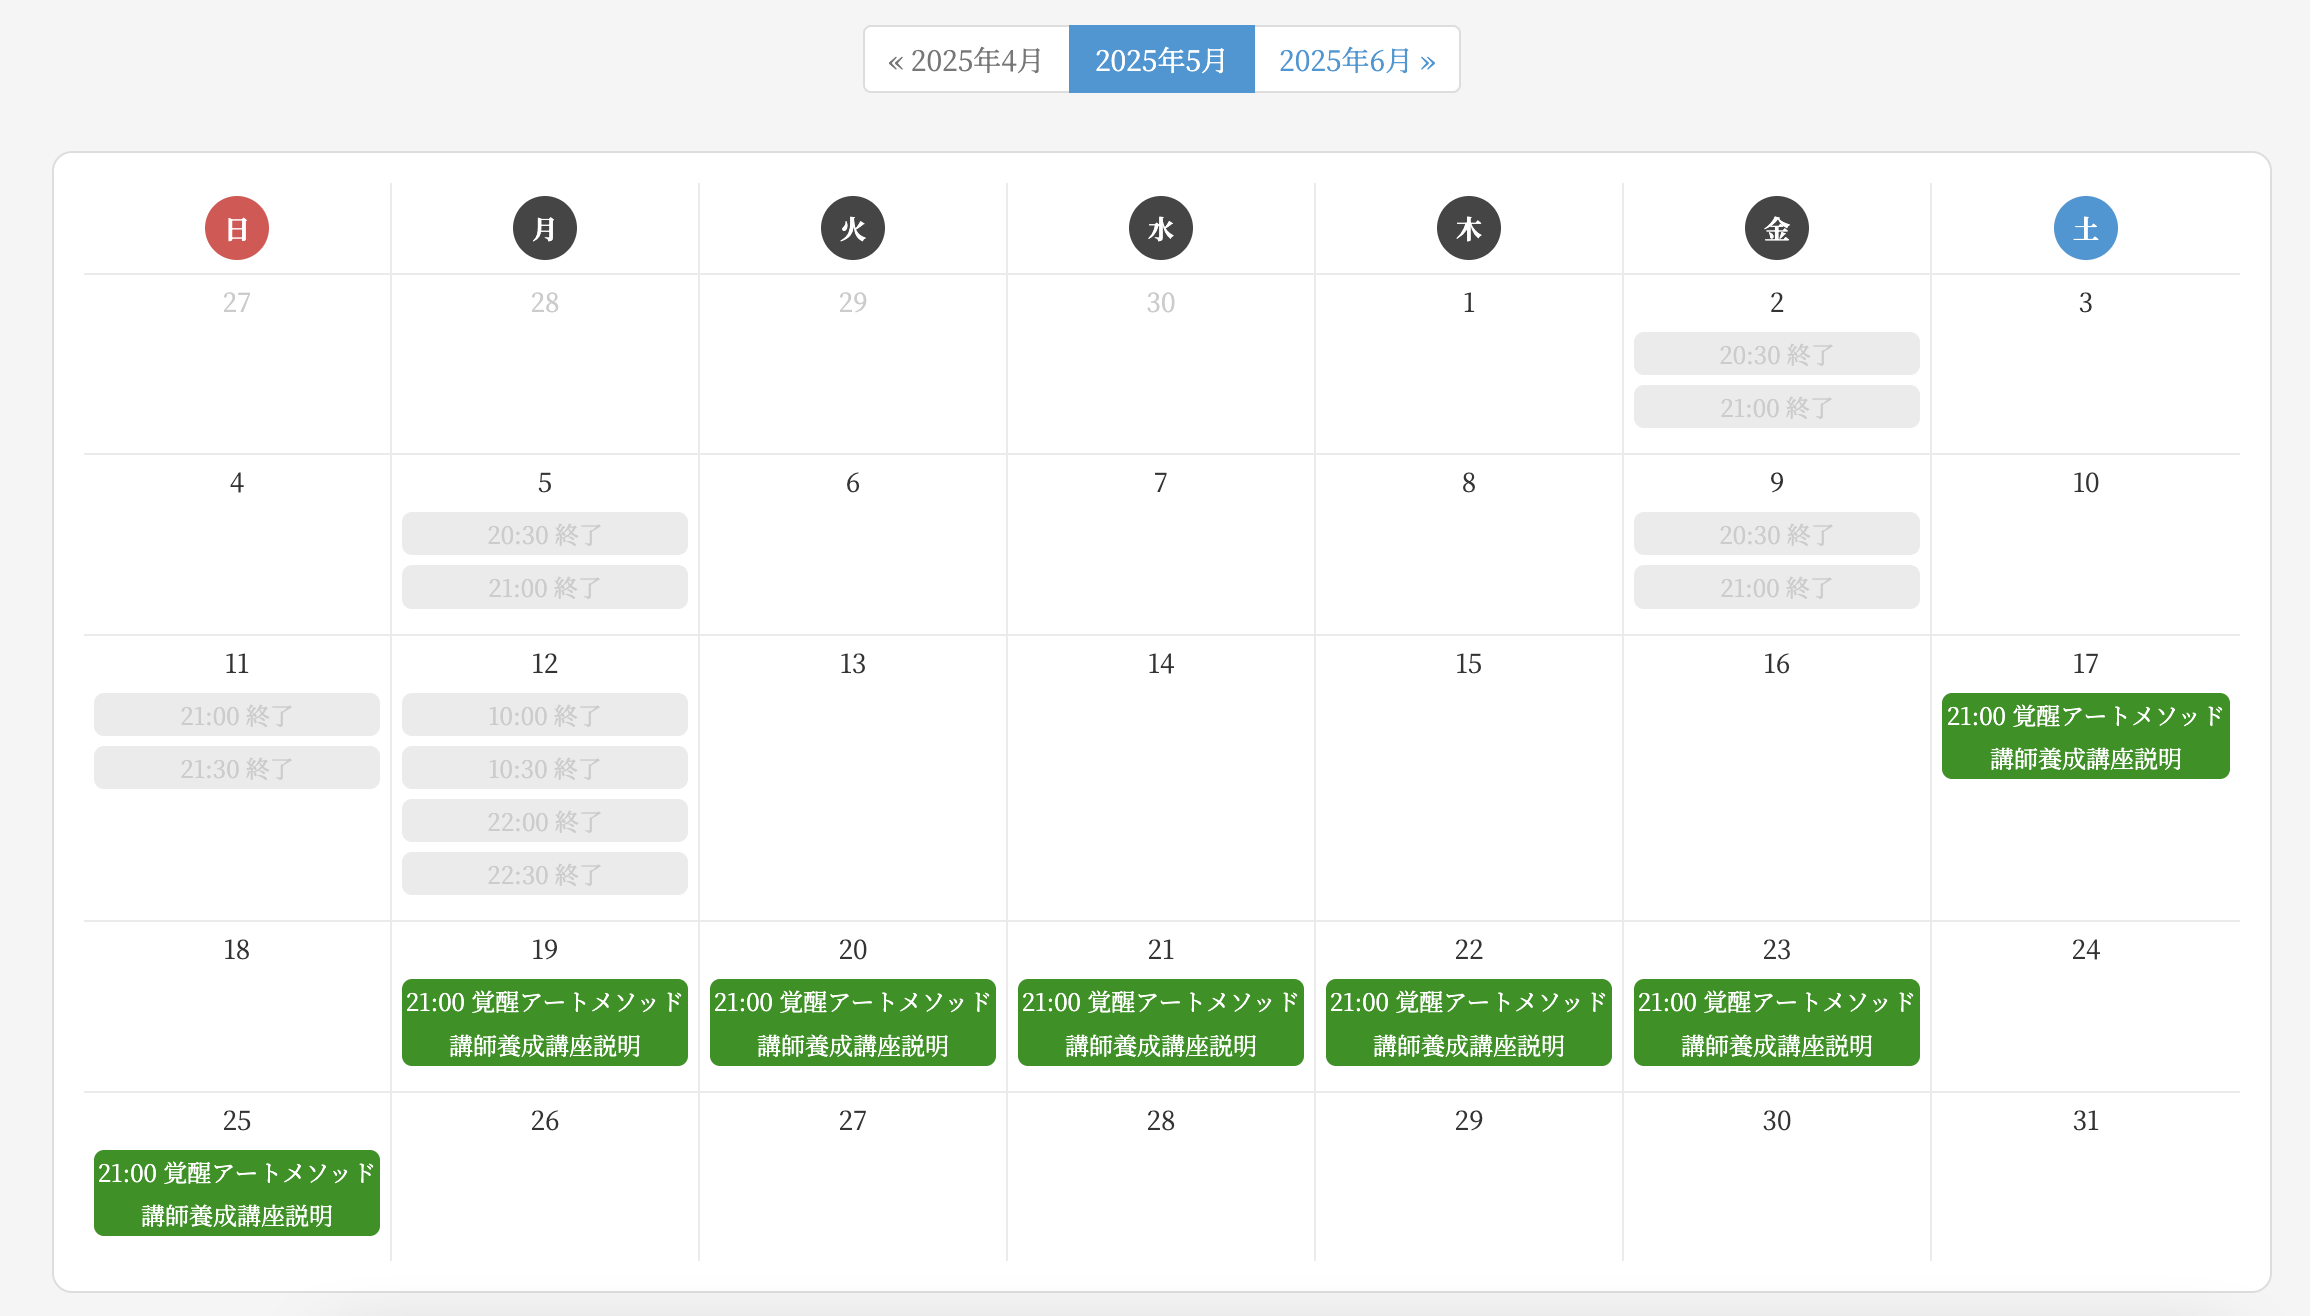Image resolution: width=2310 pixels, height=1316 pixels.
Task: Go to previous month 2025年4月
Action: click(x=966, y=60)
